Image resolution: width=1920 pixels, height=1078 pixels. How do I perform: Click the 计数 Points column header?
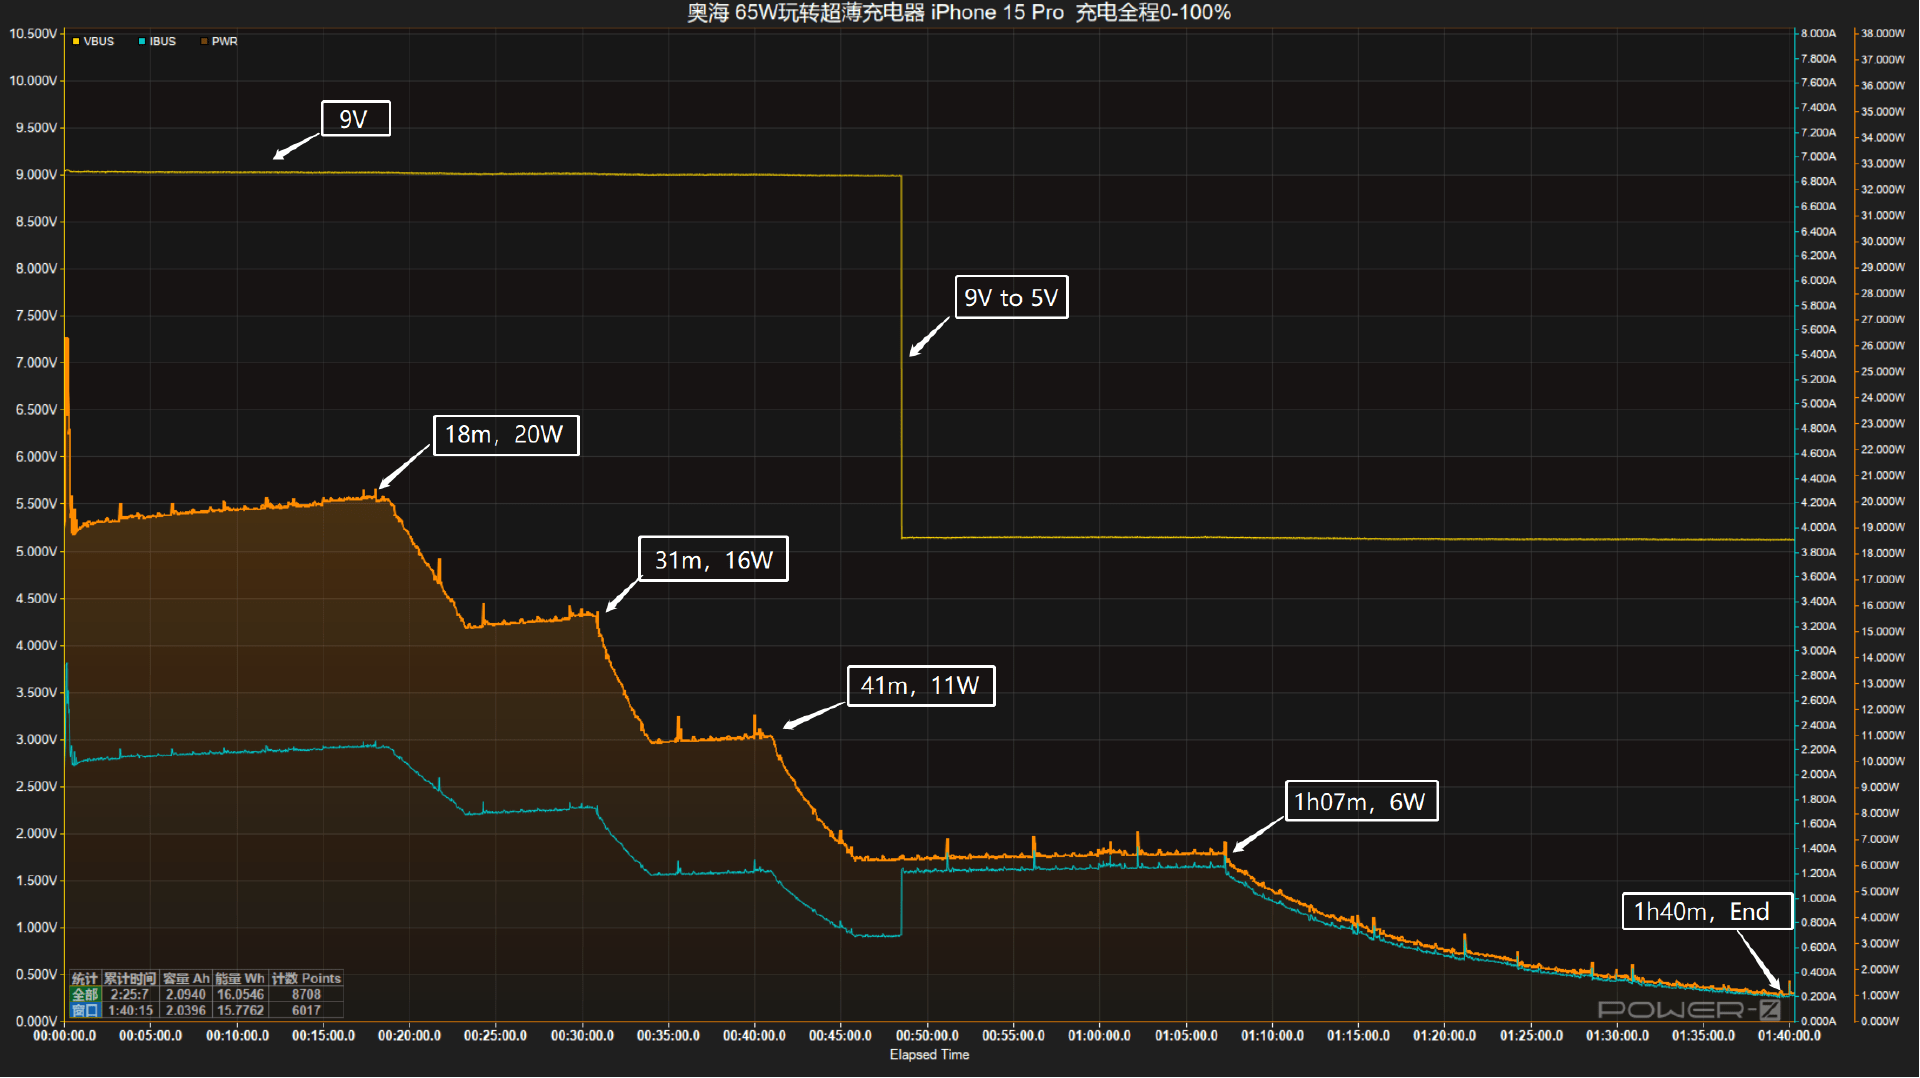306,979
